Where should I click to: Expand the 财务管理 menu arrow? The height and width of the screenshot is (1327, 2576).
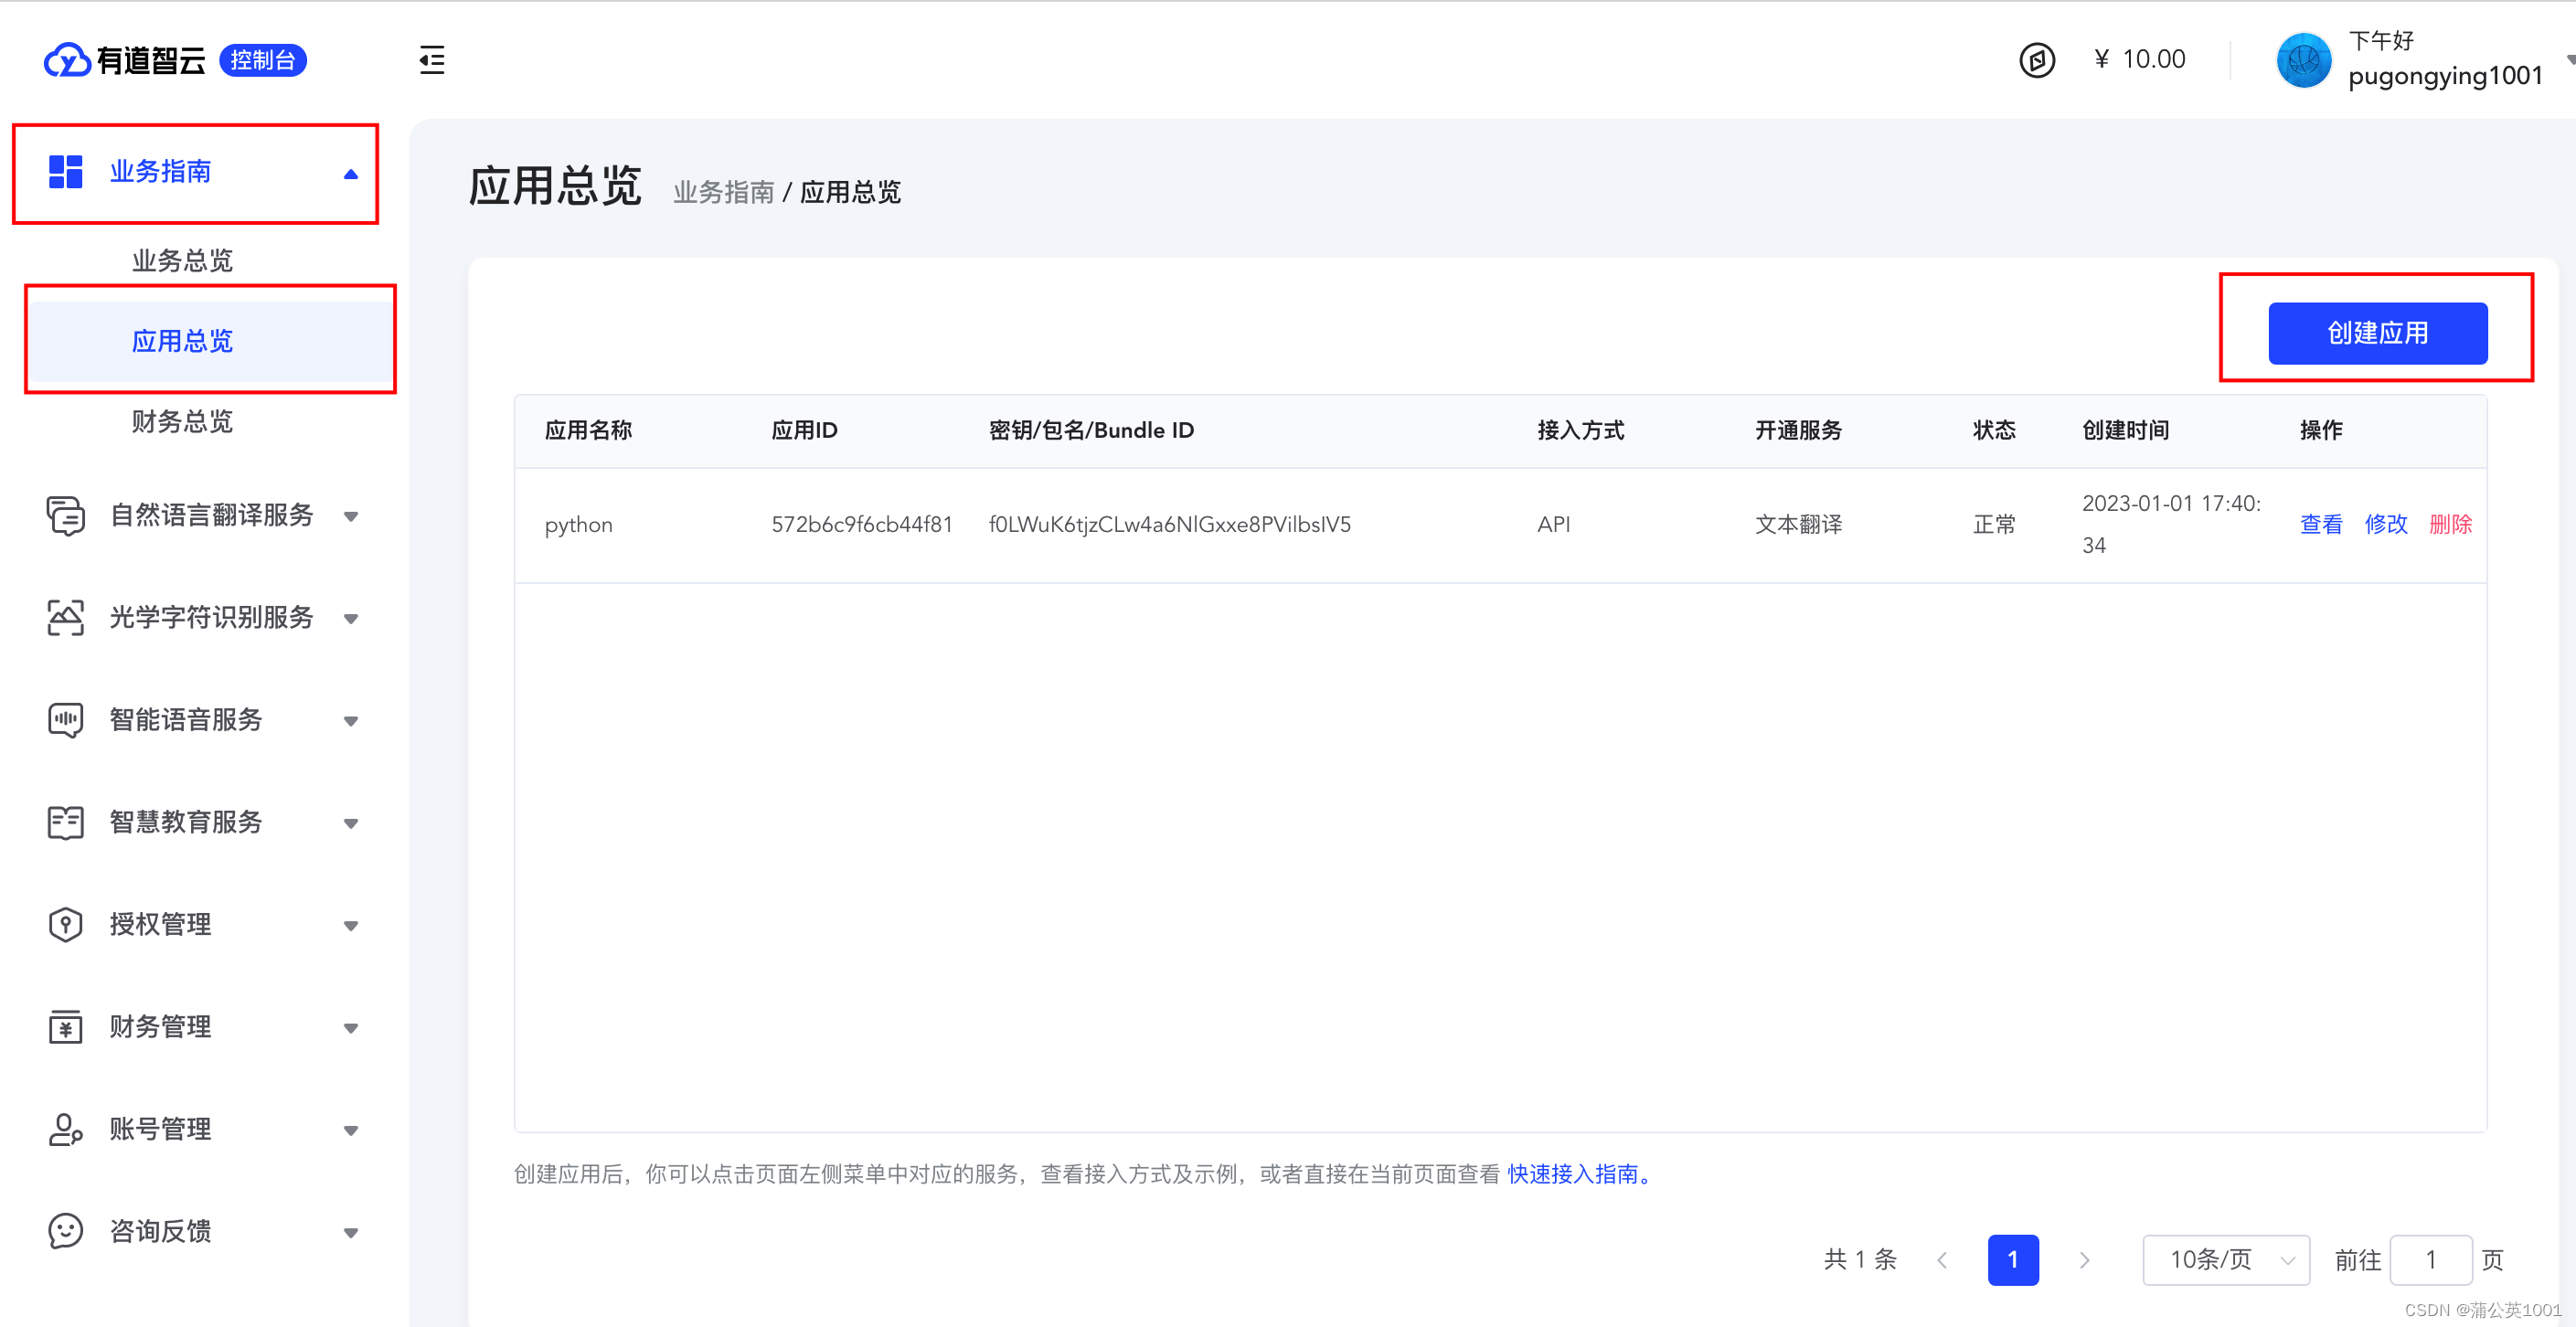(x=350, y=1028)
